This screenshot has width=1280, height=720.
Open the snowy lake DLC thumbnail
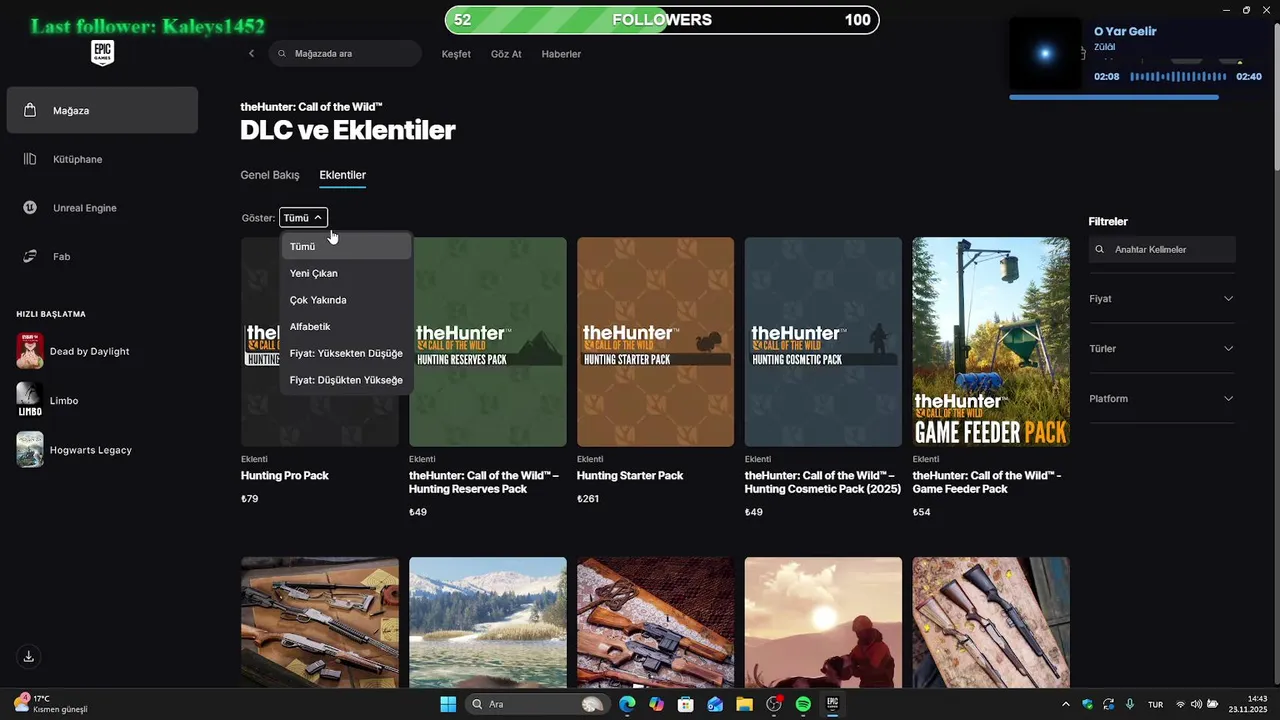click(488, 623)
